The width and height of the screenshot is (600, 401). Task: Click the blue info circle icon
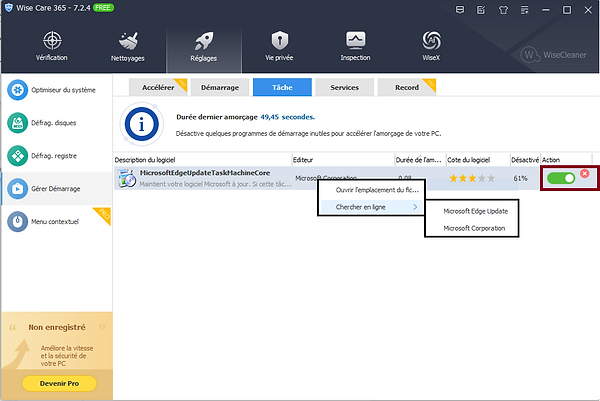pos(142,124)
